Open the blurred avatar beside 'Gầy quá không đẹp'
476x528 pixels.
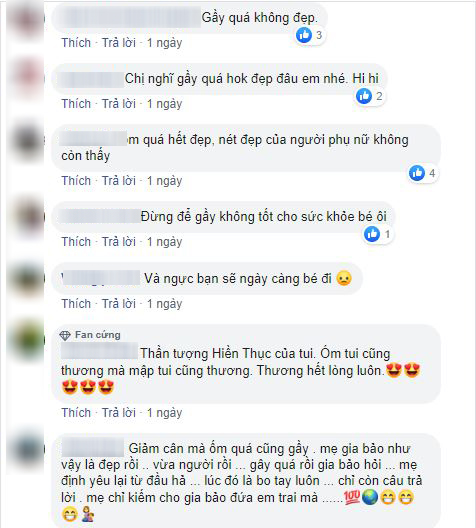point(26,19)
